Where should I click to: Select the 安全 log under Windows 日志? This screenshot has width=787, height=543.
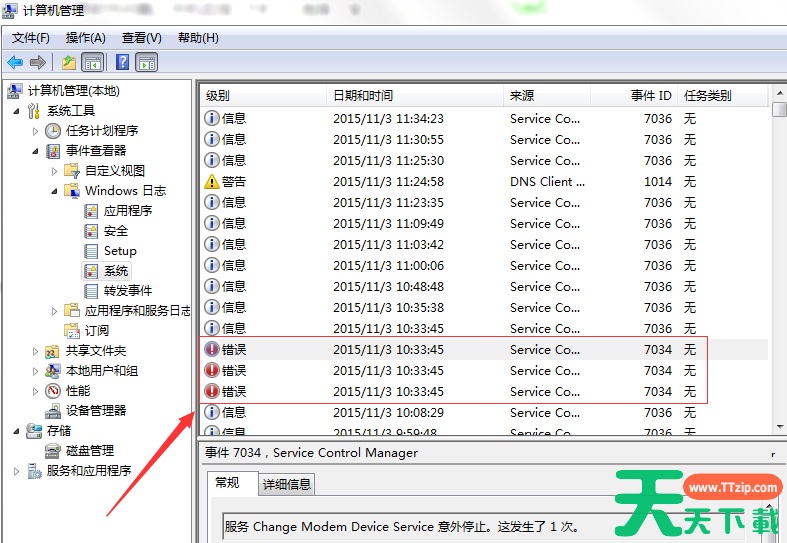(115, 230)
